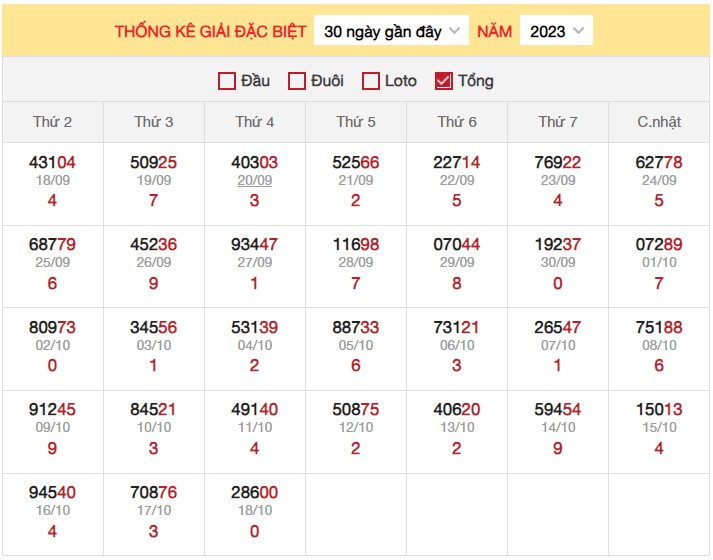Click the Thứ 5 column header
The width and height of the screenshot is (713, 560).
[356, 122]
